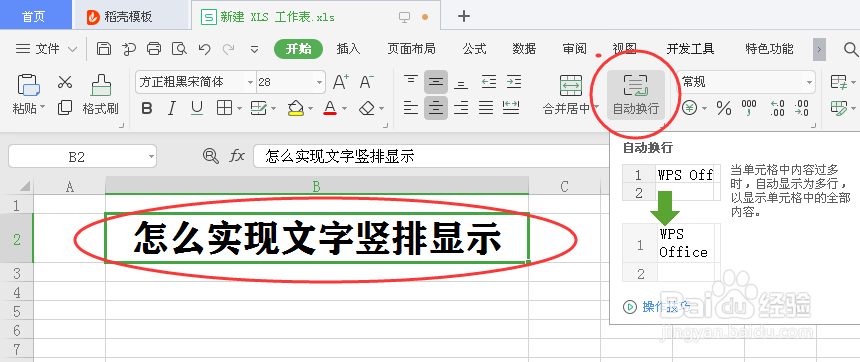
Task: Expand the fill color dropdown arrow
Action: coord(310,109)
